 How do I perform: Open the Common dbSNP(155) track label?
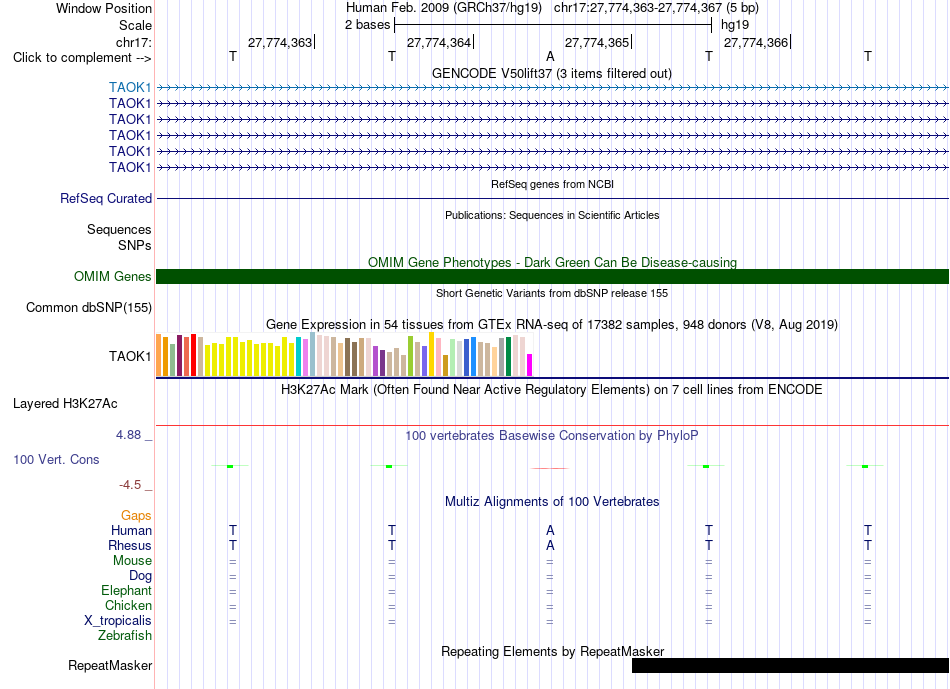[x=88, y=308]
